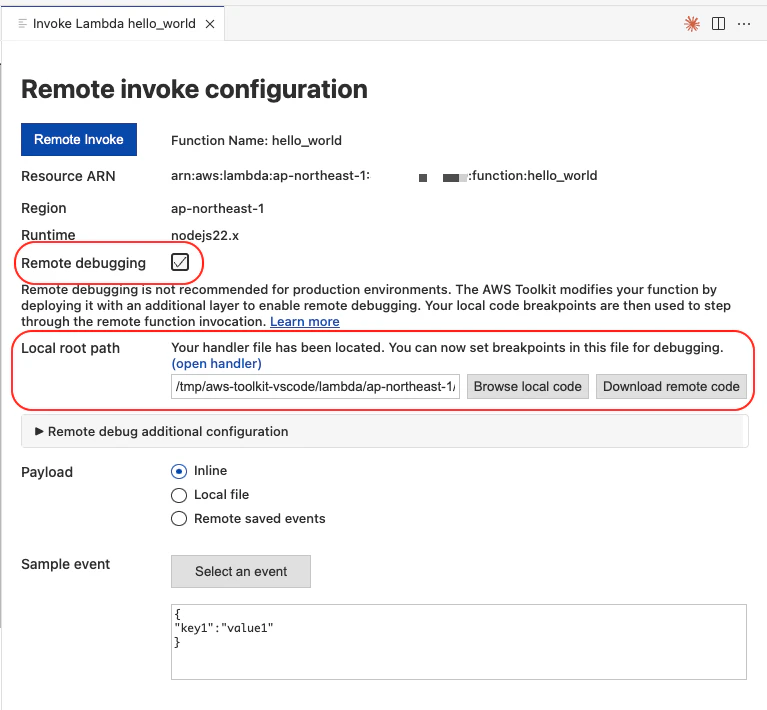Click the Remote Invoke button
The height and width of the screenshot is (710, 767).
[x=79, y=139]
